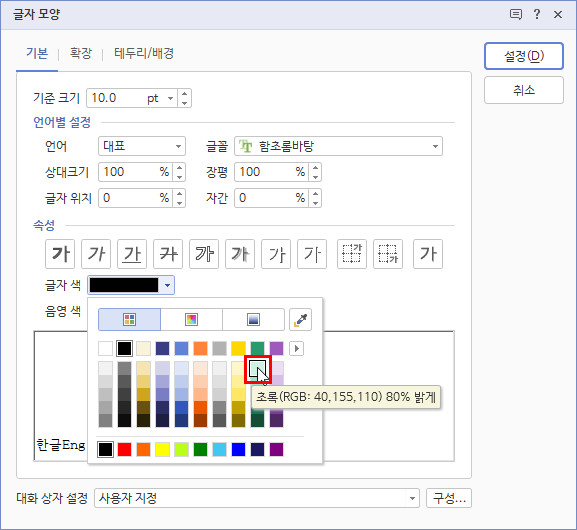Screen dimensions: 577x530
Task: Click the 취소 cancel button
Action: pyautogui.click(x=524, y=90)
